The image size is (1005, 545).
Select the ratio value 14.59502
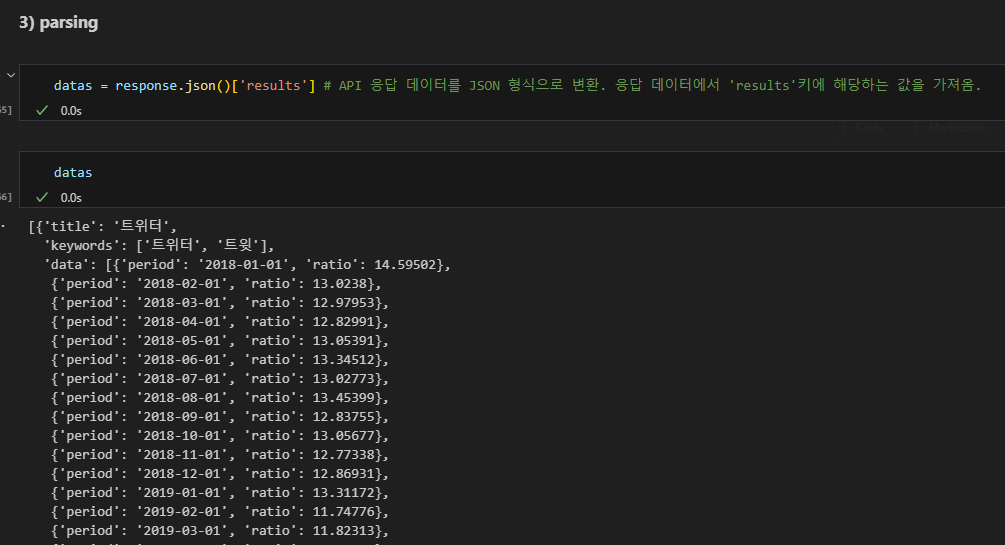pos(405,264)
